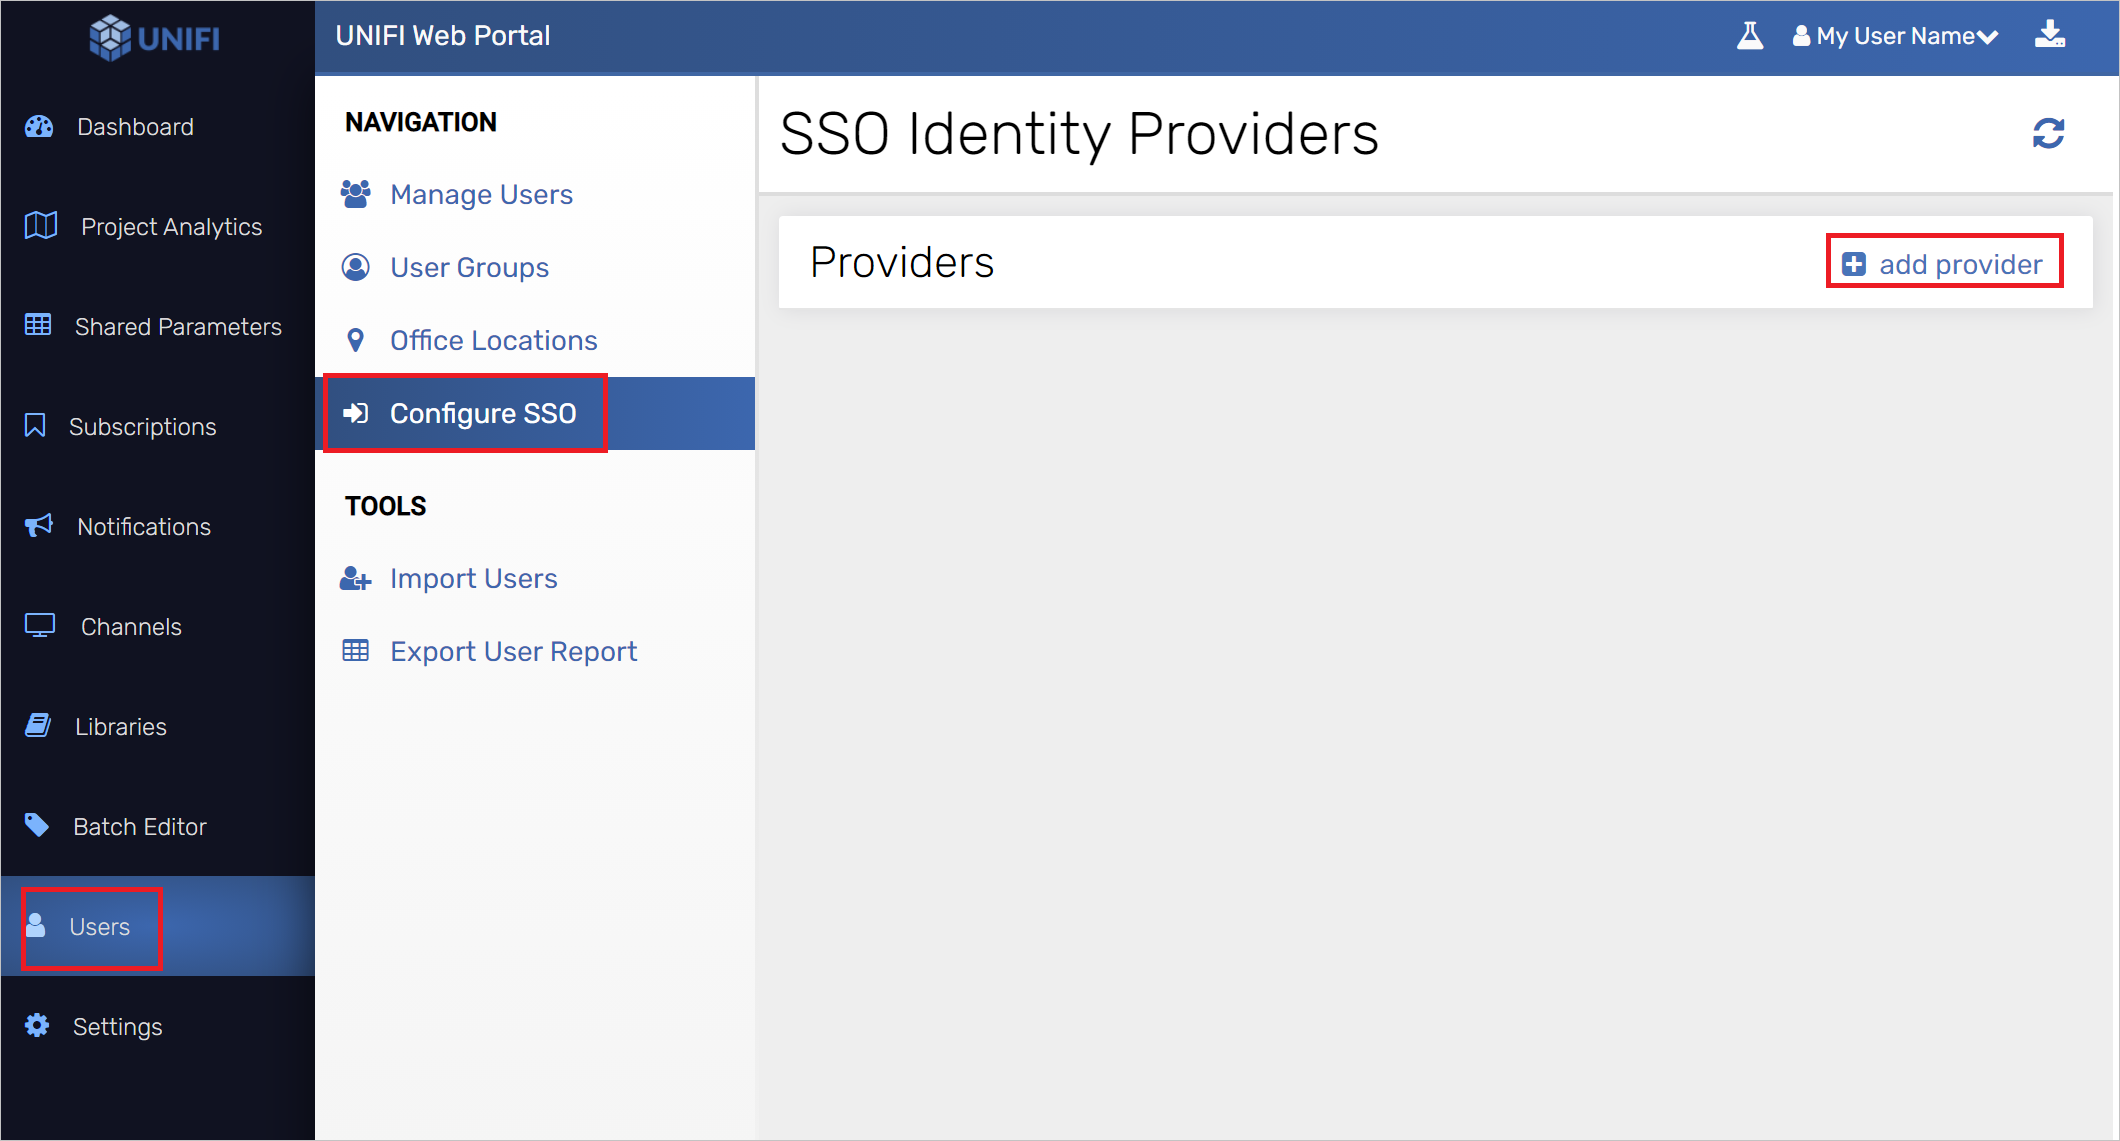The height and width of the screenshot is (1141, 2120).
Task: Click the Export User Report tool
Action: tap(514, 649)
